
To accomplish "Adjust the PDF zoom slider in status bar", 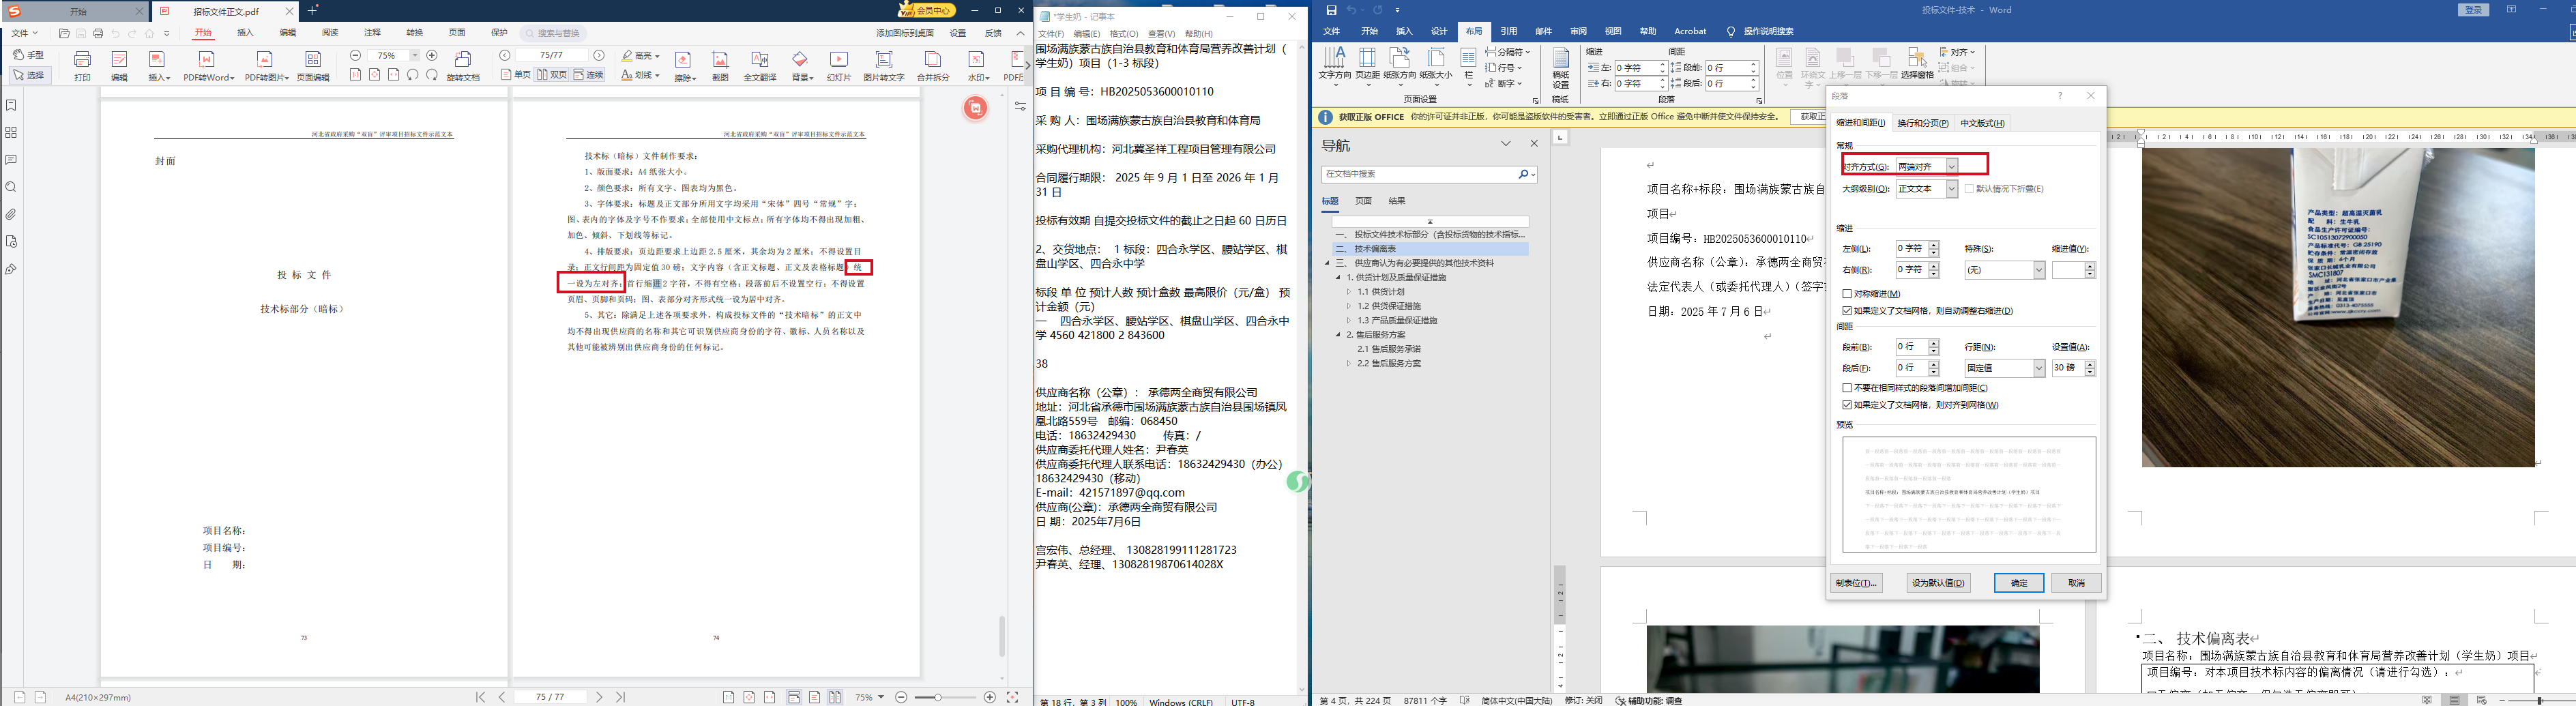I will [x=938, y=697].
